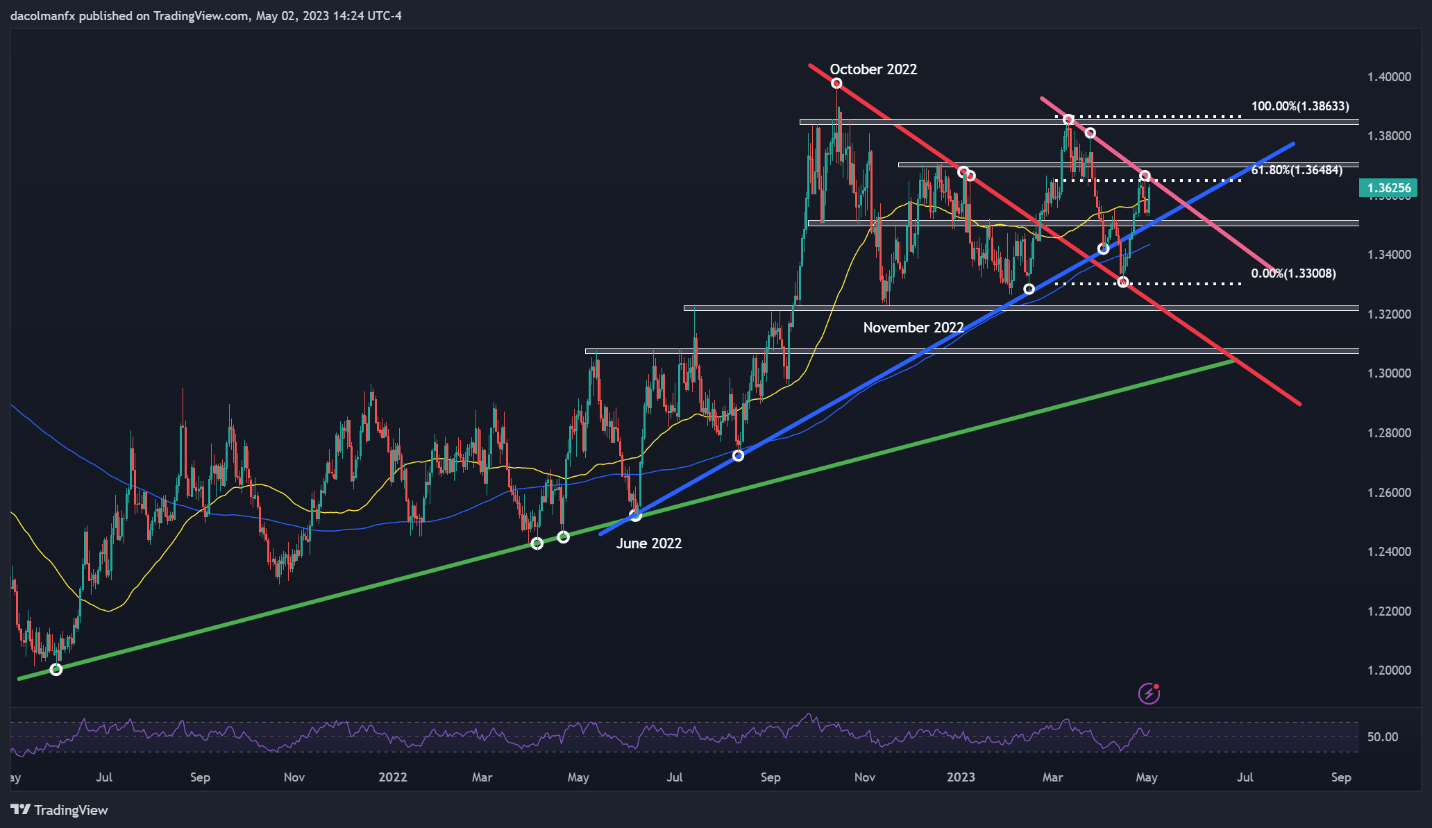Click the RSI 50.00 scale label

[x=1383, y=737]
